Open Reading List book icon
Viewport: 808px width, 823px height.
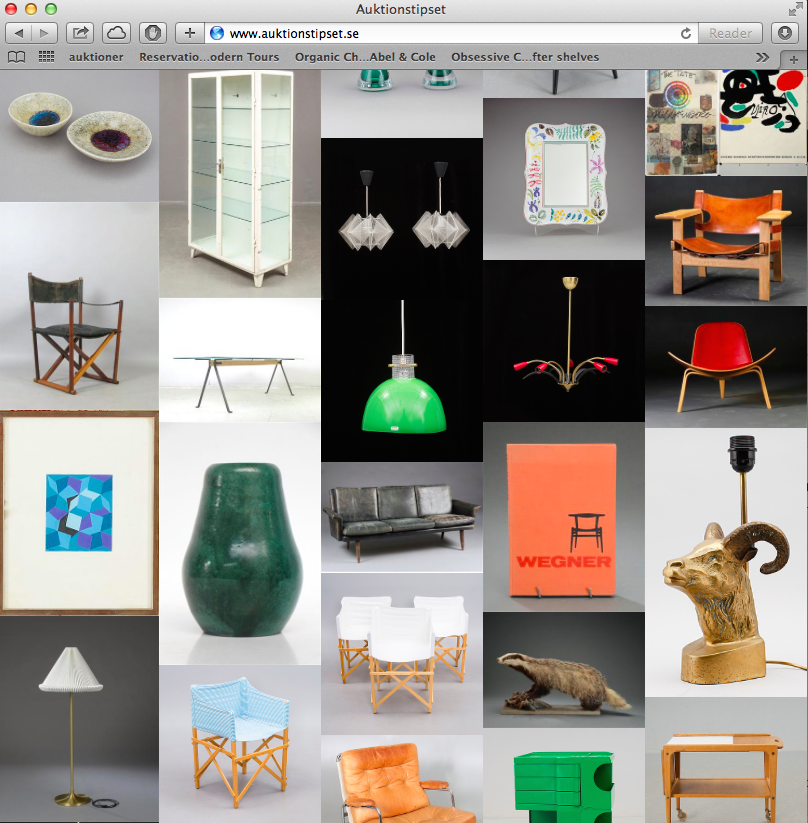[17, 57]
